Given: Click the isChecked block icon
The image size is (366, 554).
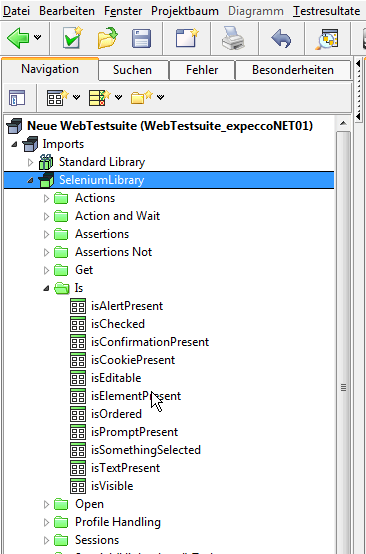Looking at the screenshot, I should point(78,324).
